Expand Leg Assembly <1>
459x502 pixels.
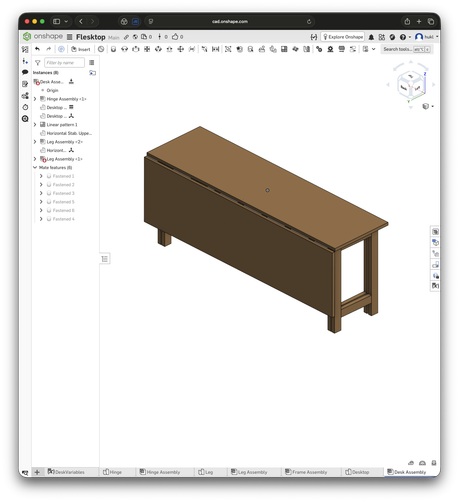tap(35, 159)
